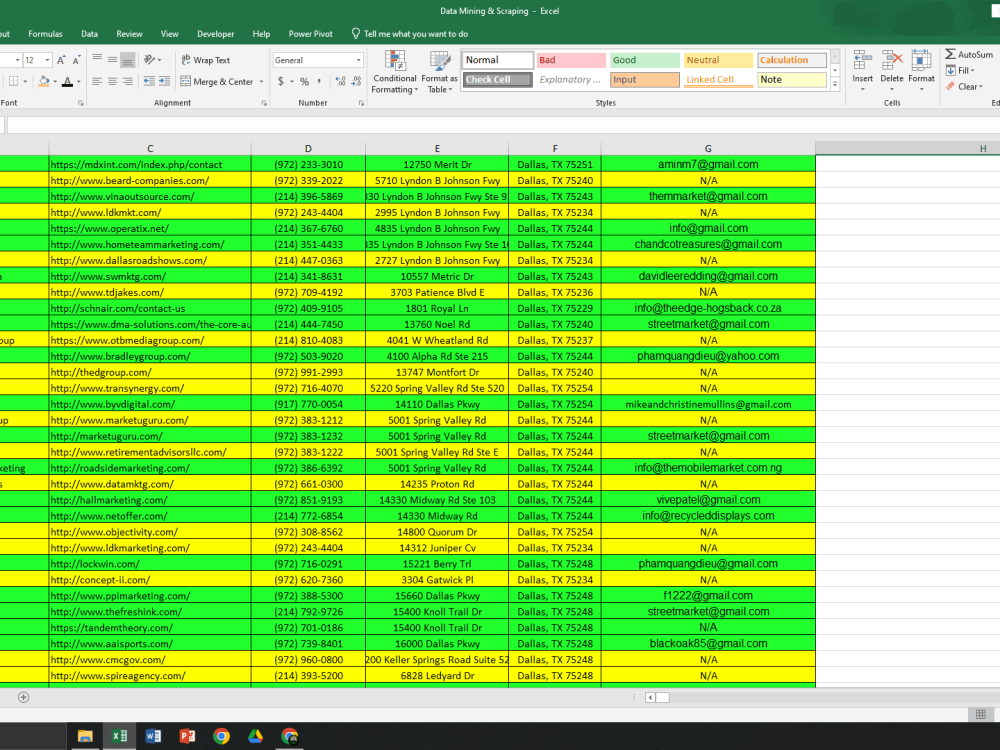This screenshot has height=750, width=1000.
Task: Expand the cell styles gallery
Action: click(835, 84)
